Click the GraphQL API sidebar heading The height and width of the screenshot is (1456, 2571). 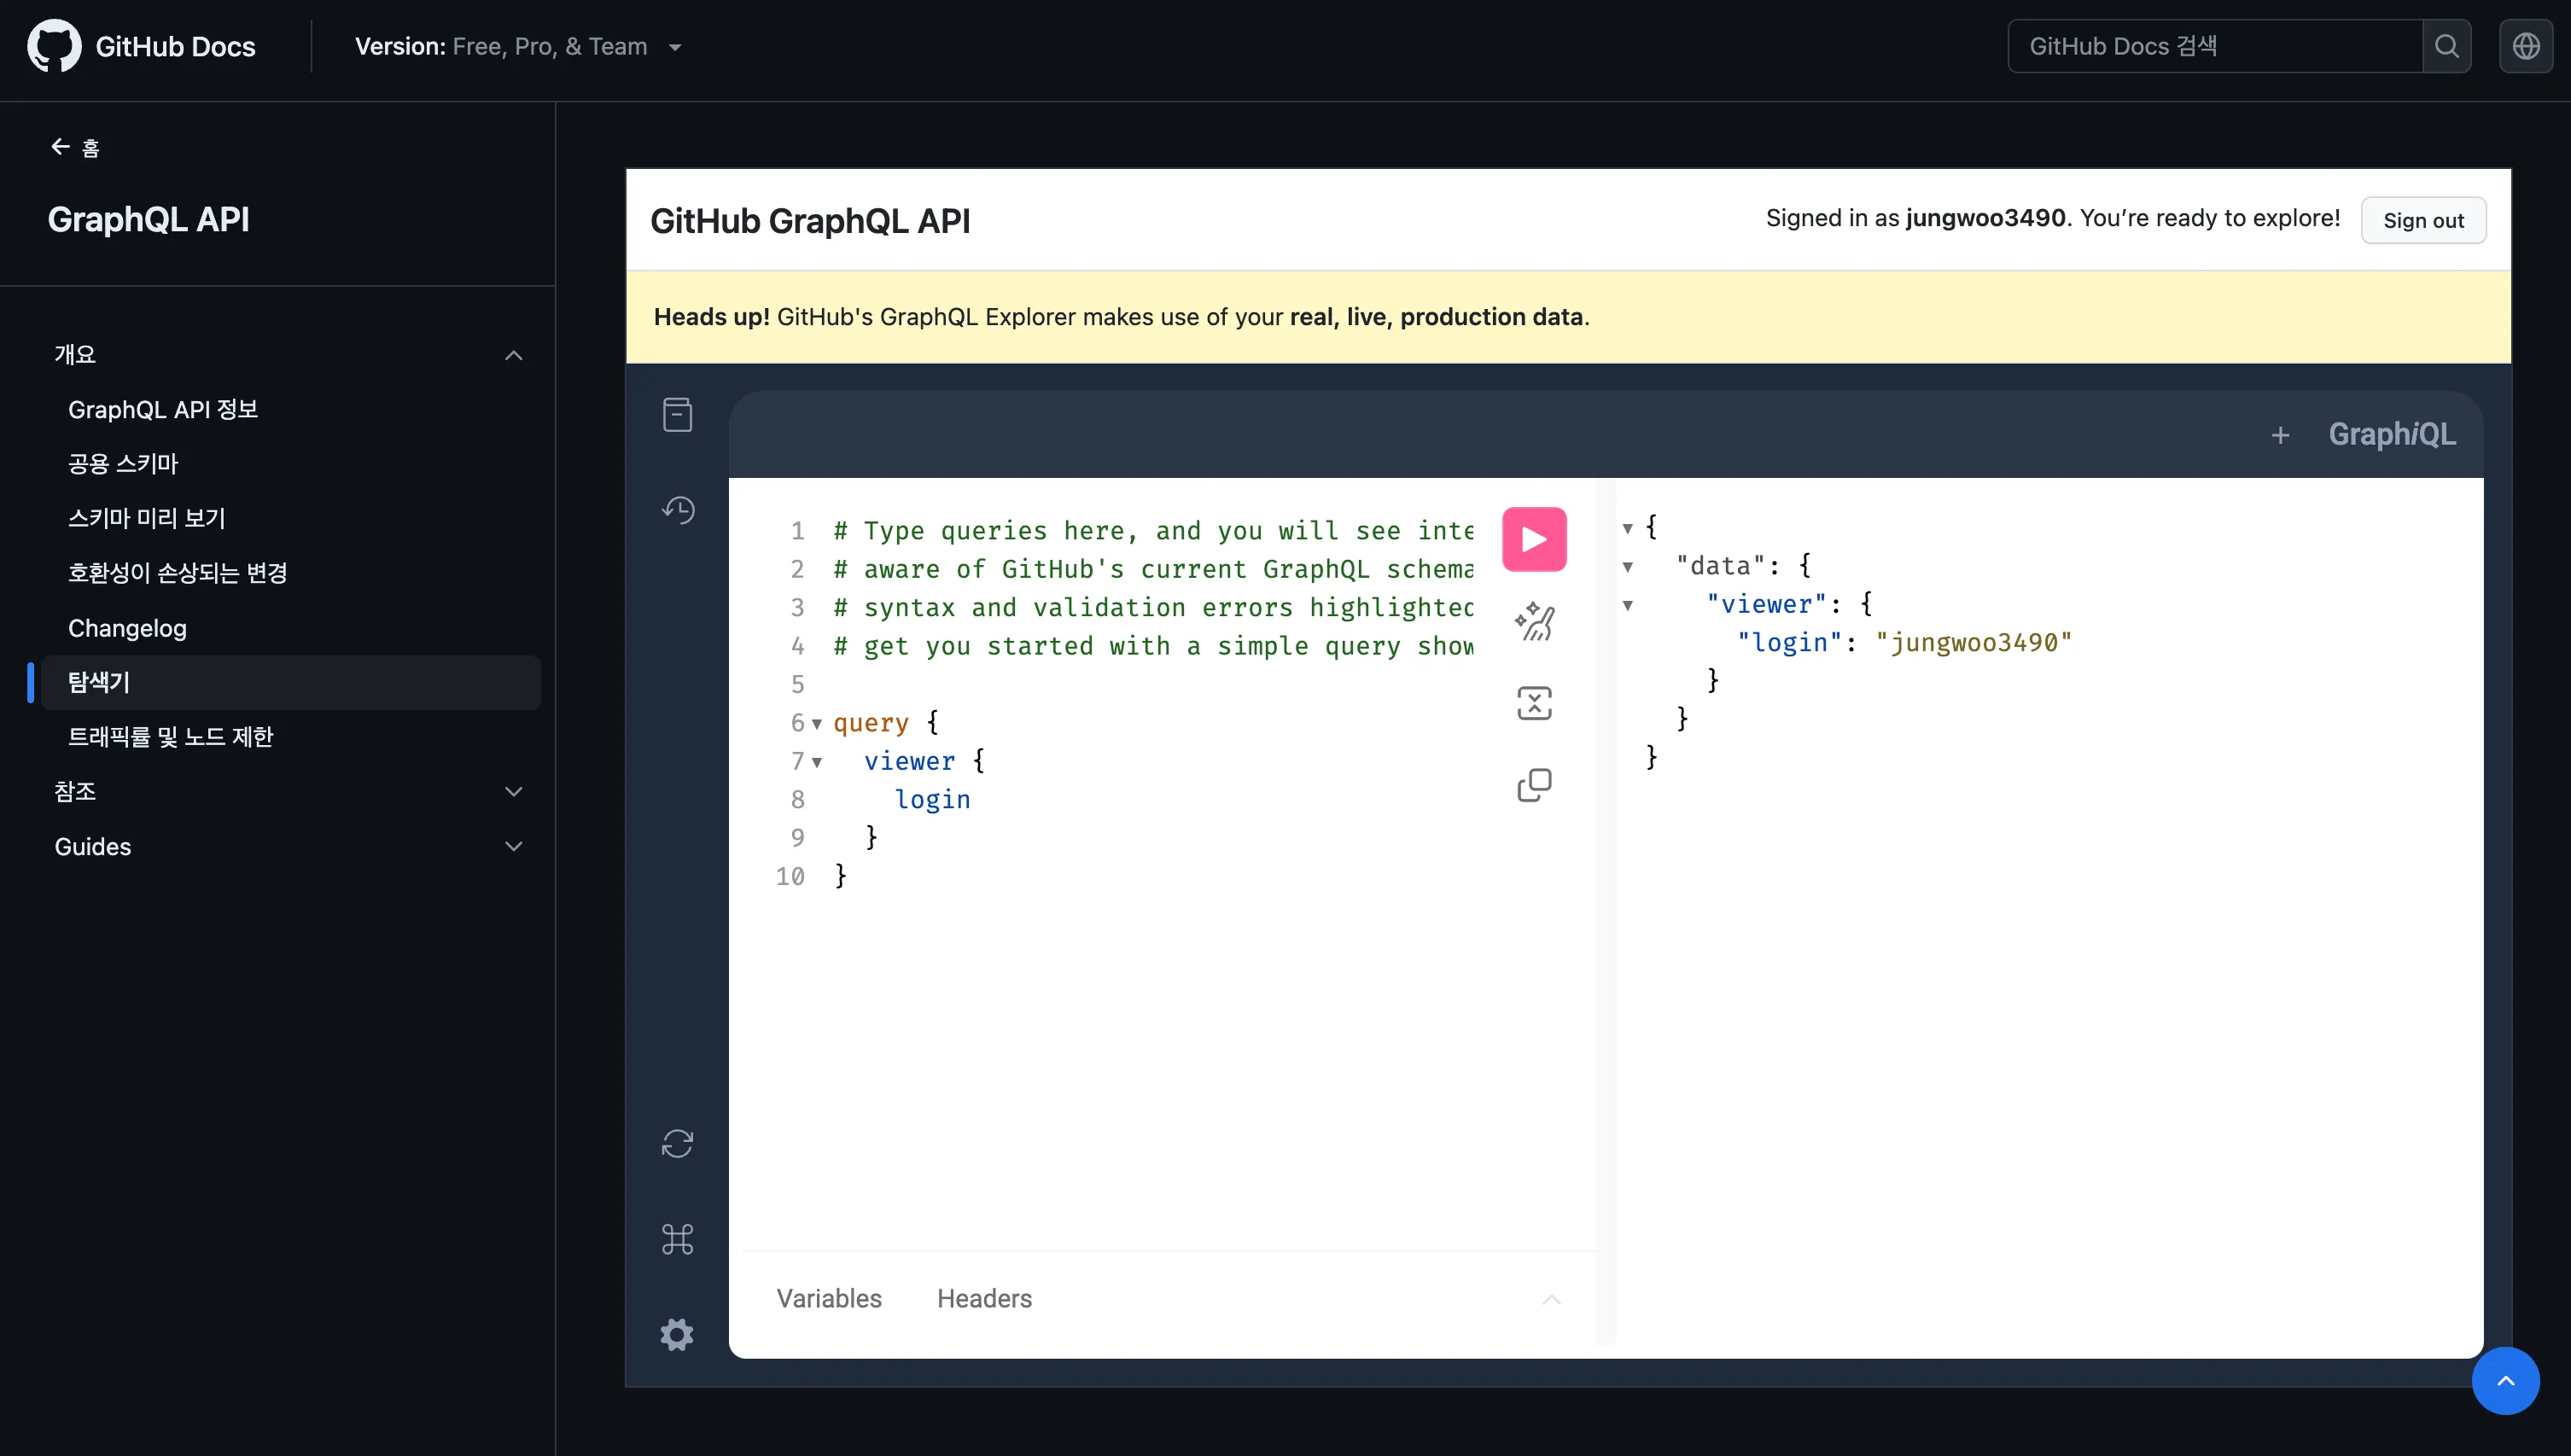149,219
